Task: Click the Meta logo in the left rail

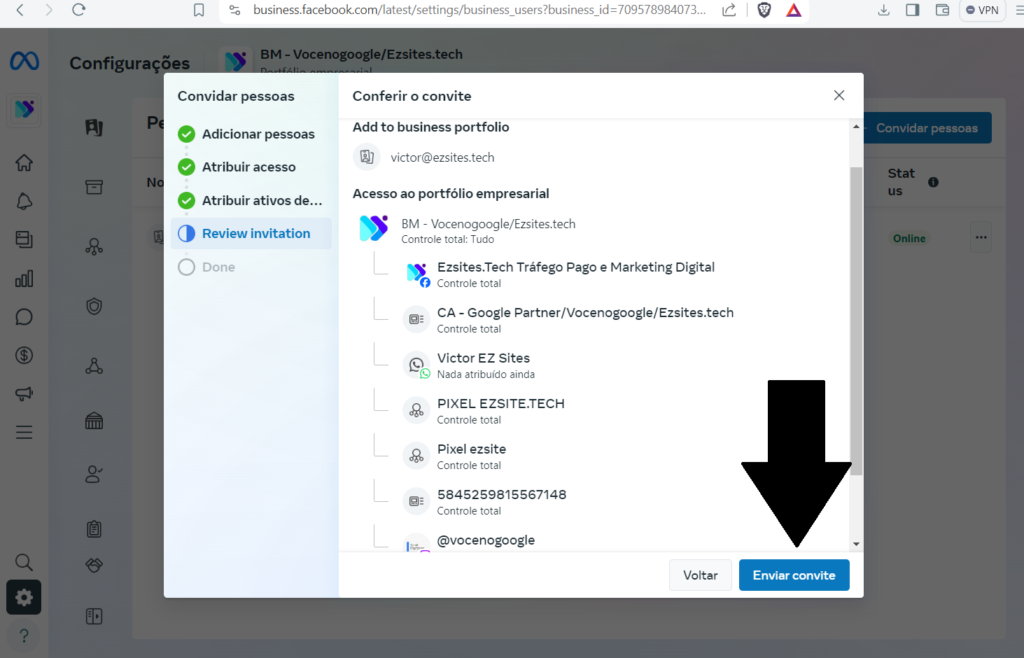Action: (24, 61)
